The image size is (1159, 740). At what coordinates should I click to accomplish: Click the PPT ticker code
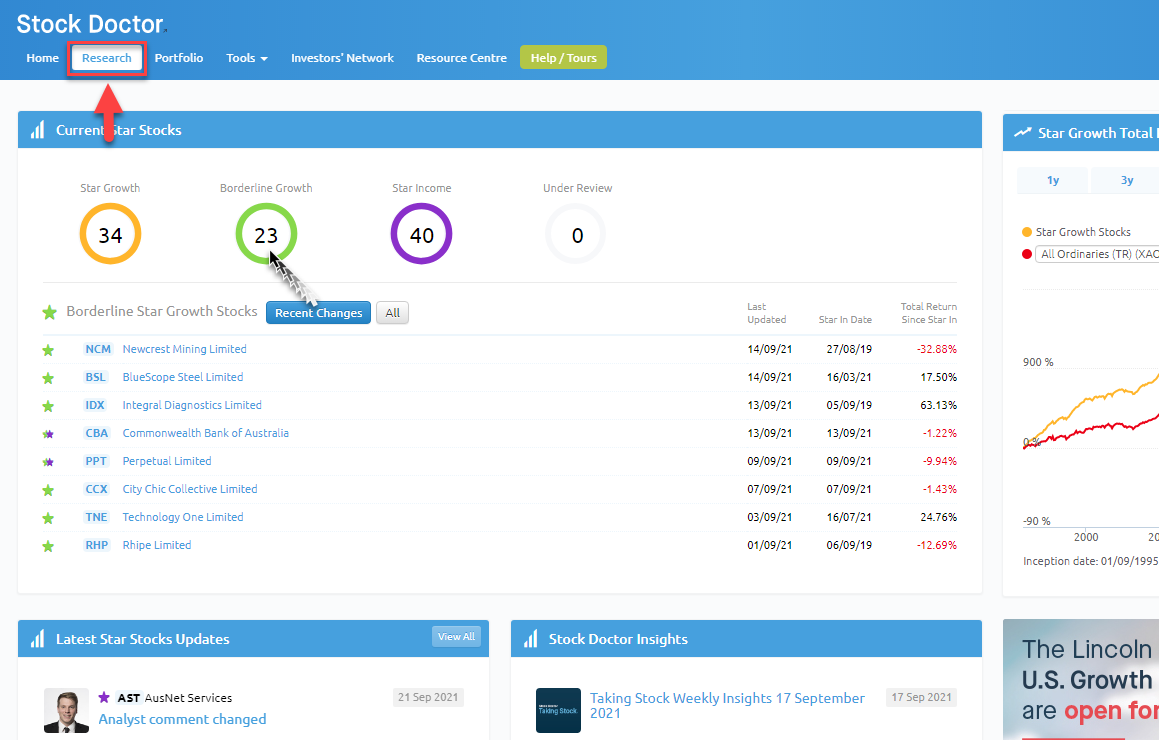coord(96,461)
